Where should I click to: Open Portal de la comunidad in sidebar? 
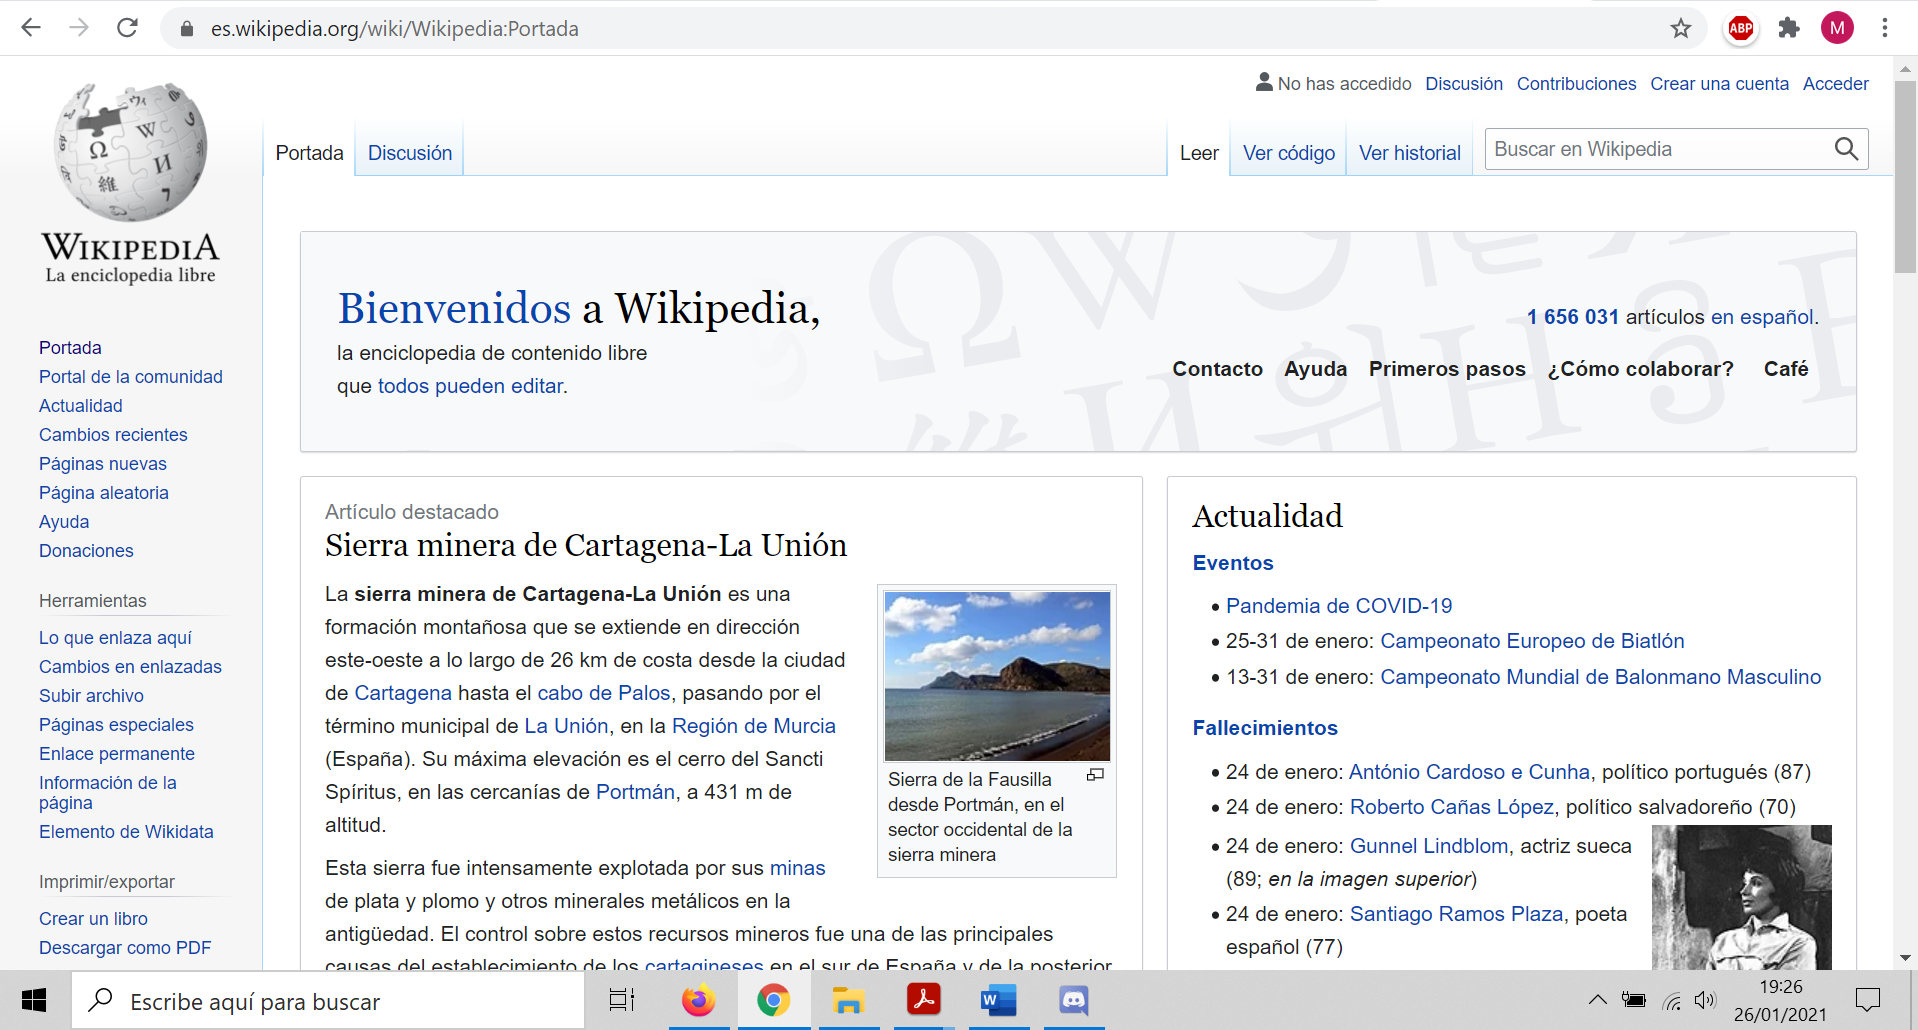131,377
